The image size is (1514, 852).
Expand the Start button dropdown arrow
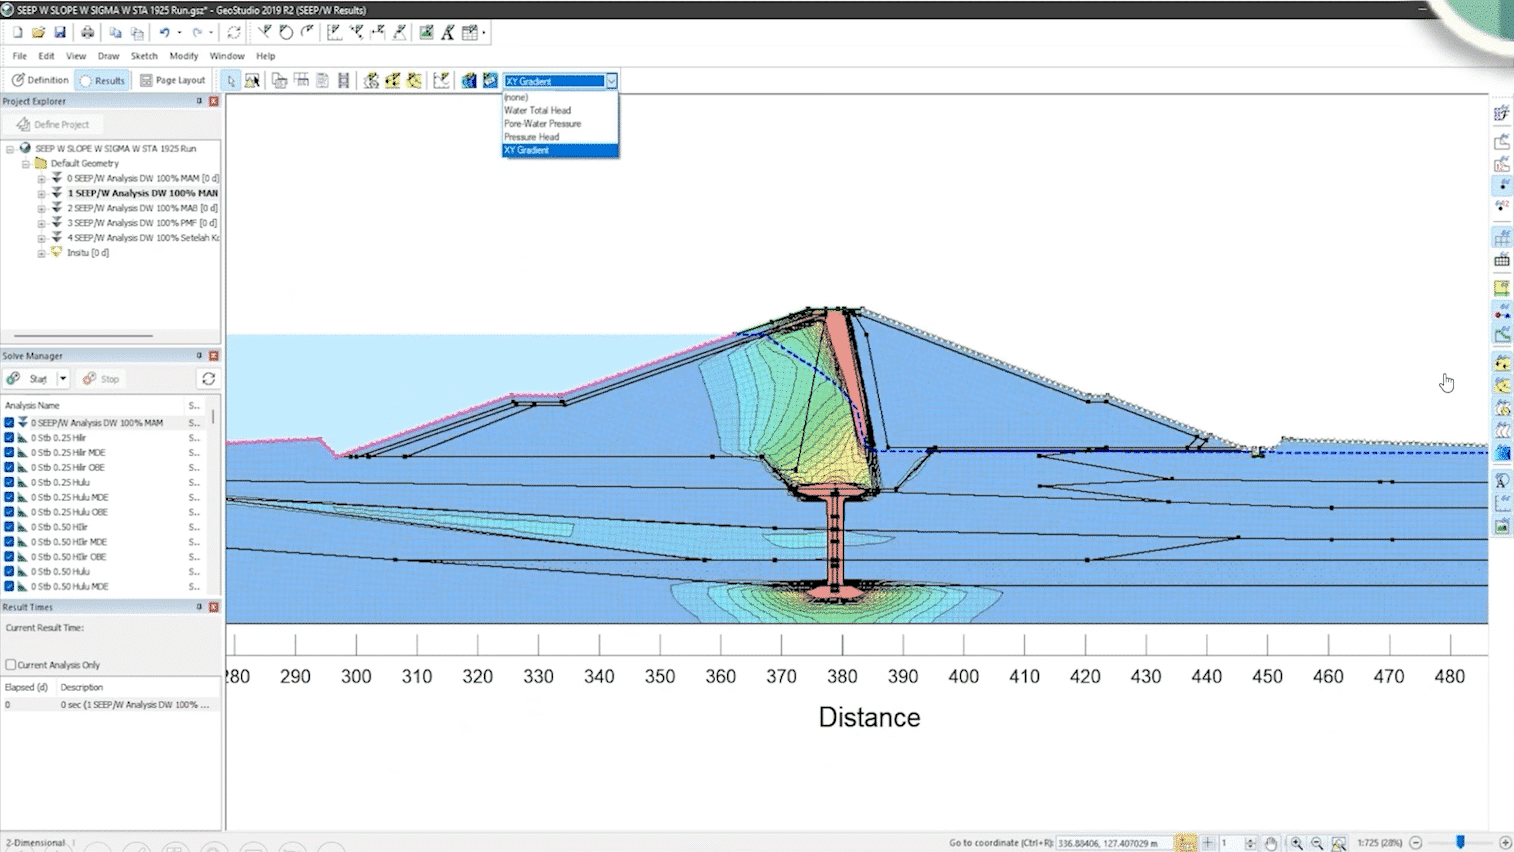(63, 379)
